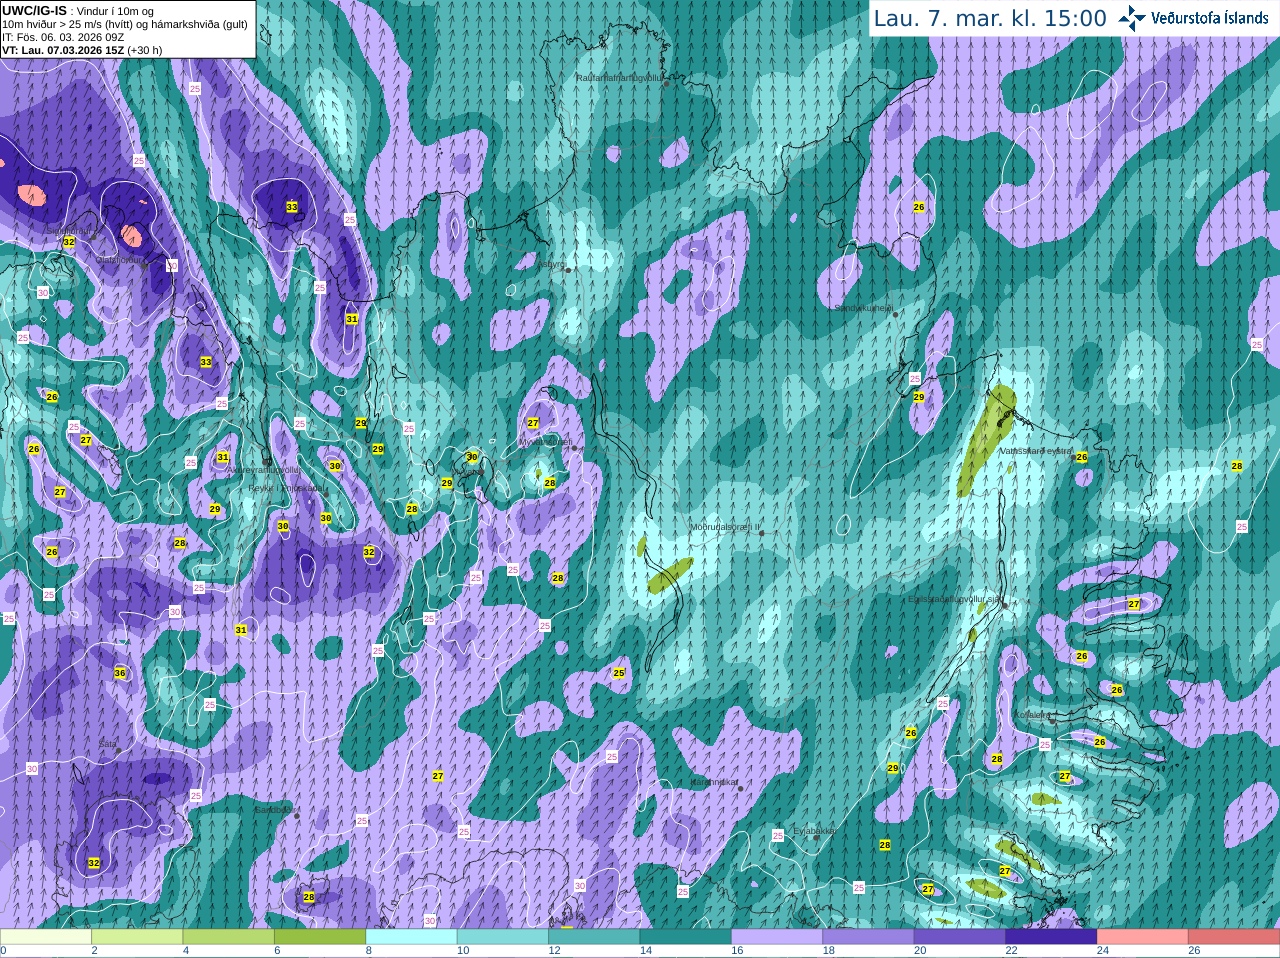
Task: Click the Kollaleira station label
Action: (x=1032, y=716)
